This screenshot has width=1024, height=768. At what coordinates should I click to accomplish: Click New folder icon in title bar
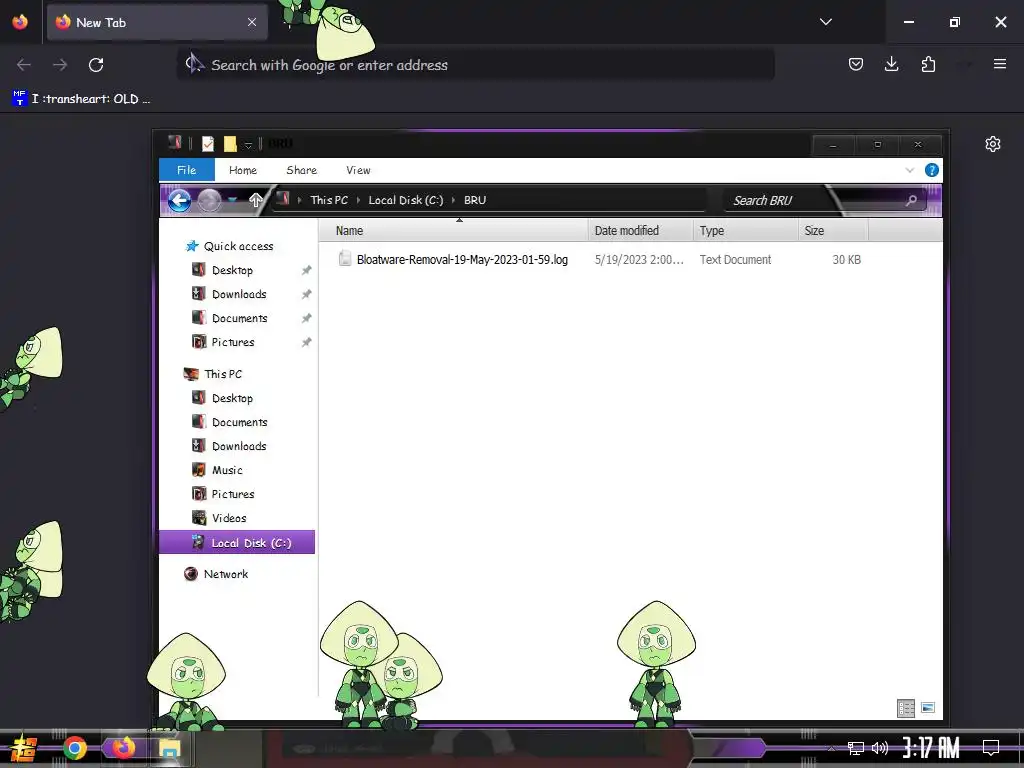[230, 144]
